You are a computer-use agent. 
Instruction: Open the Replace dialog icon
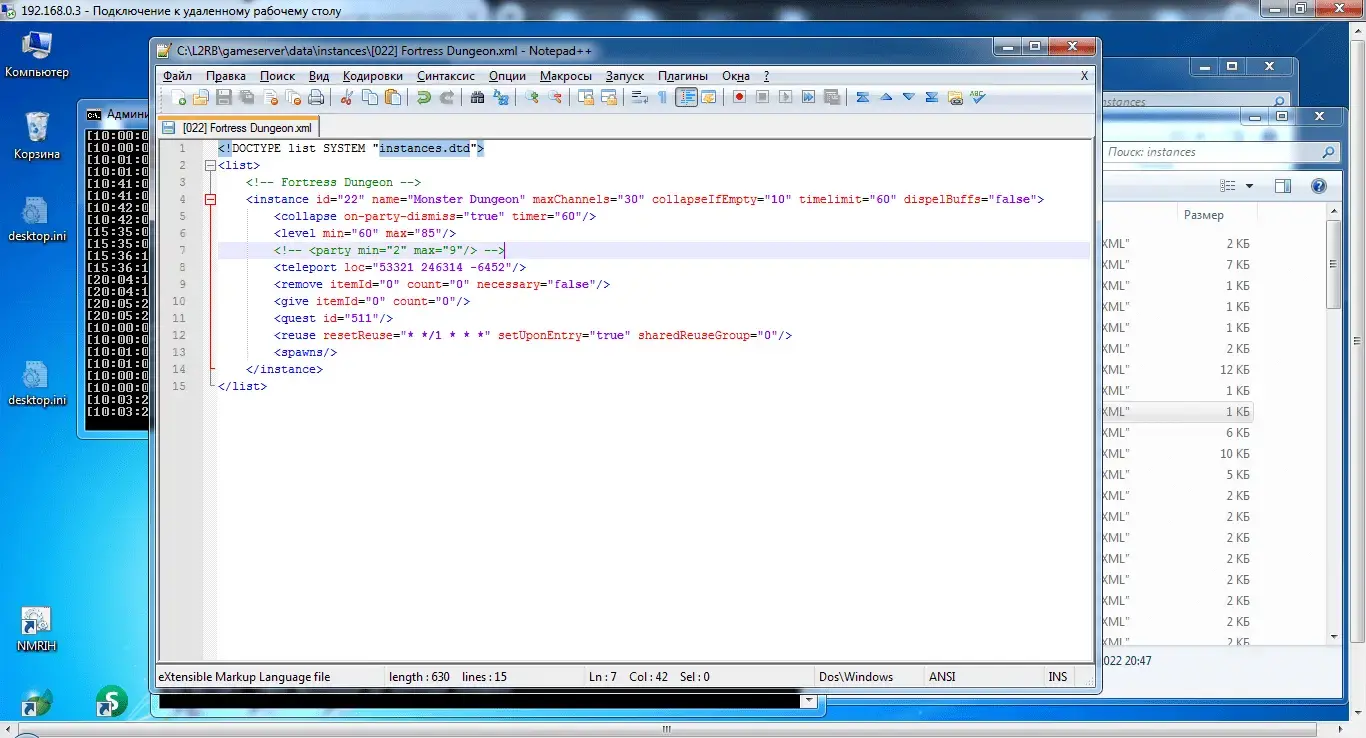pos(500,97)
